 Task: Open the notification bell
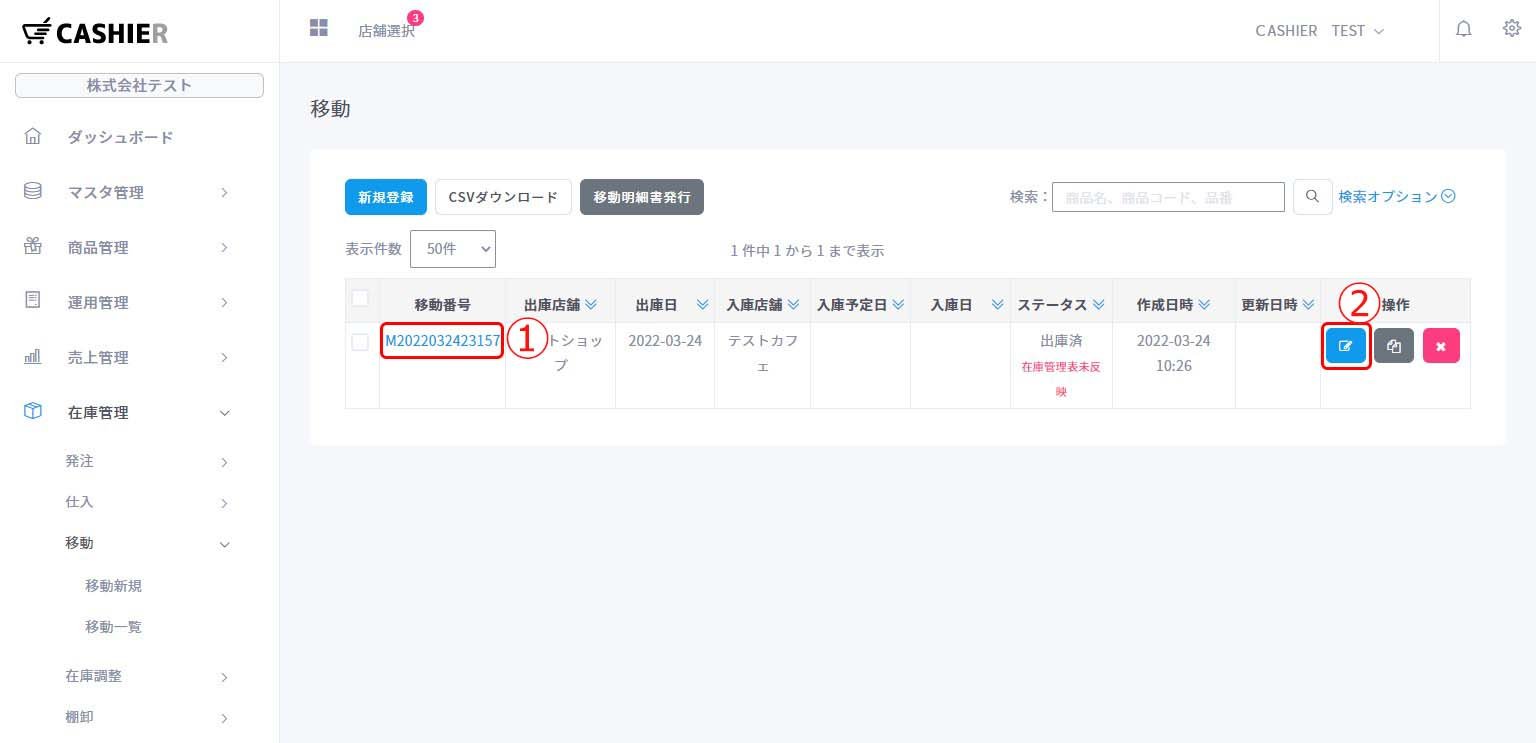point(1464,29)
